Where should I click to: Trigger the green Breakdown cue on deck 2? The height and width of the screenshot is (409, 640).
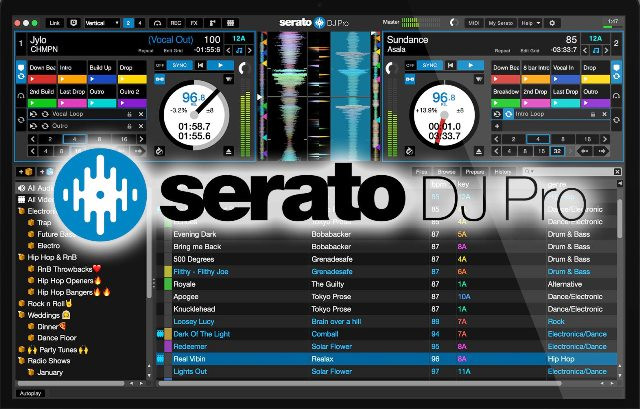[506, 103]
